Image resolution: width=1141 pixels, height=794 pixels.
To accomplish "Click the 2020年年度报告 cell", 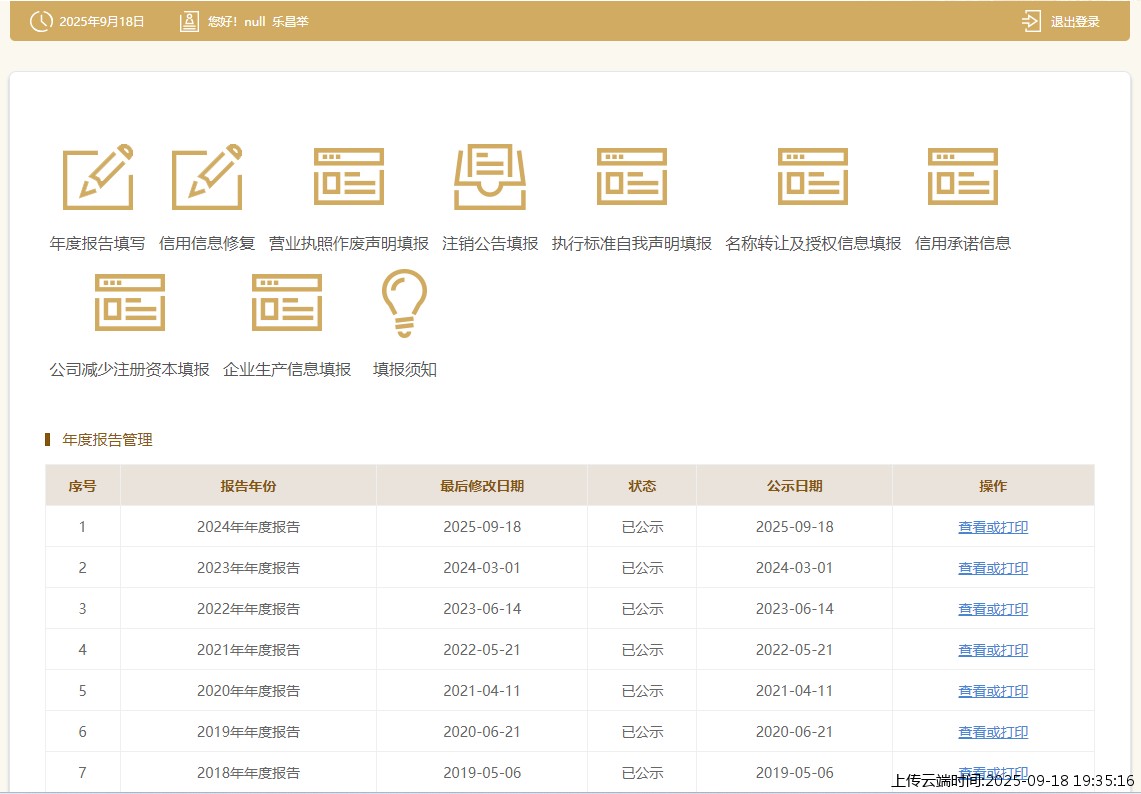I will pos(248,691).
